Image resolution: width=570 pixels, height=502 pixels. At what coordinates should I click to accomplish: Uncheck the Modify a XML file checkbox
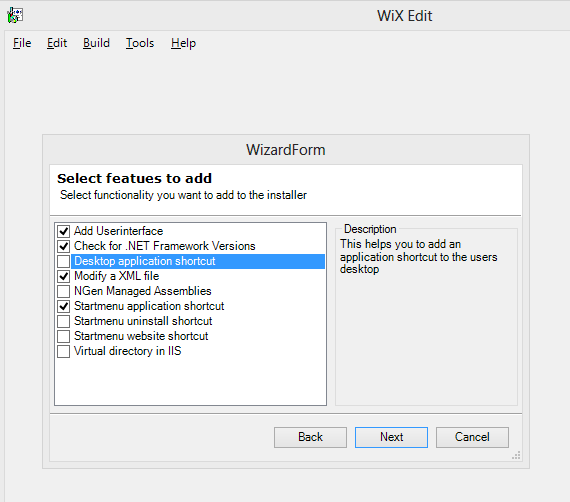[64, 276]
